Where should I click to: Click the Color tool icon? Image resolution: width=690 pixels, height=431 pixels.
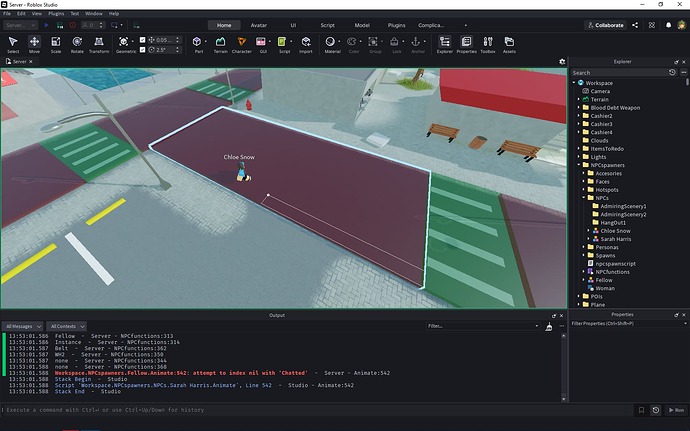click(352, 42)
